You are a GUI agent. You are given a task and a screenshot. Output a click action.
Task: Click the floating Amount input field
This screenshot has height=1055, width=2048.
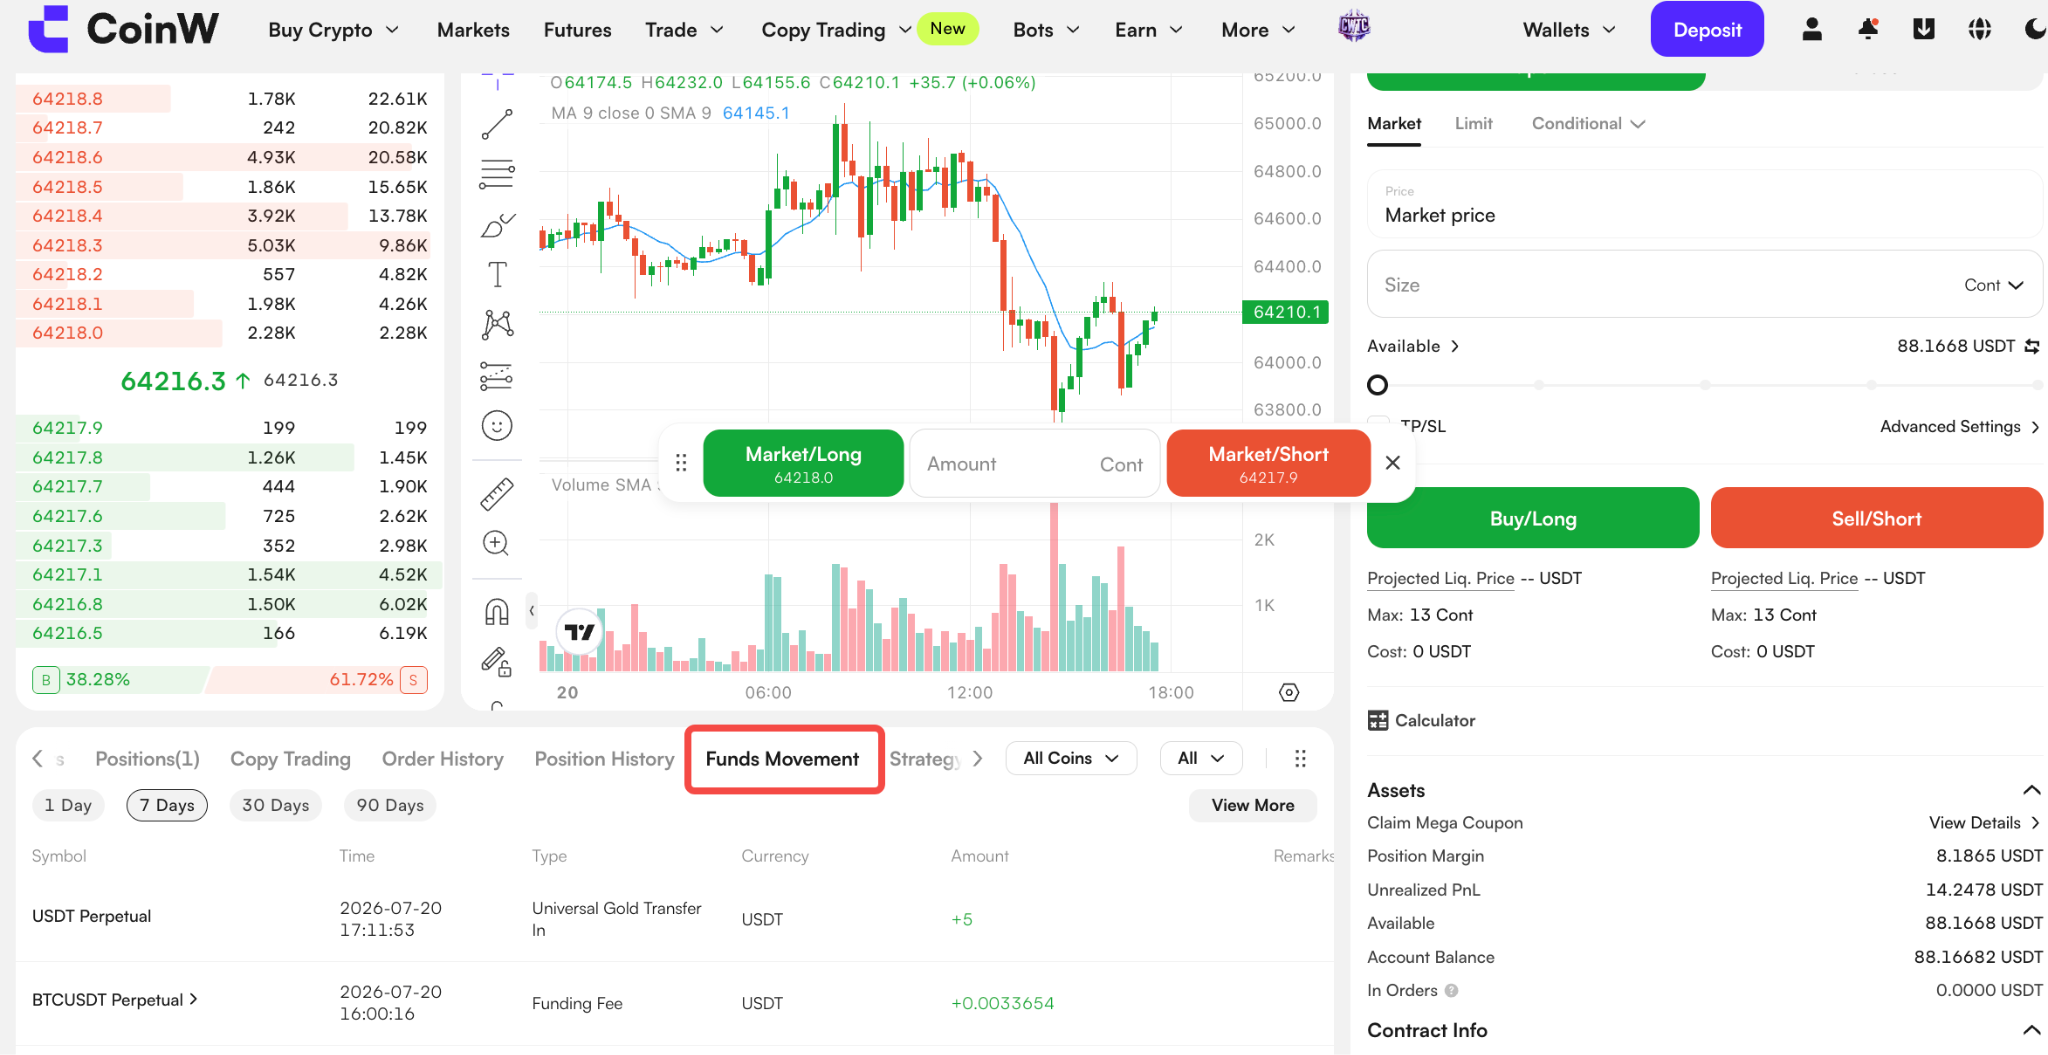[x=1035, y=464]
